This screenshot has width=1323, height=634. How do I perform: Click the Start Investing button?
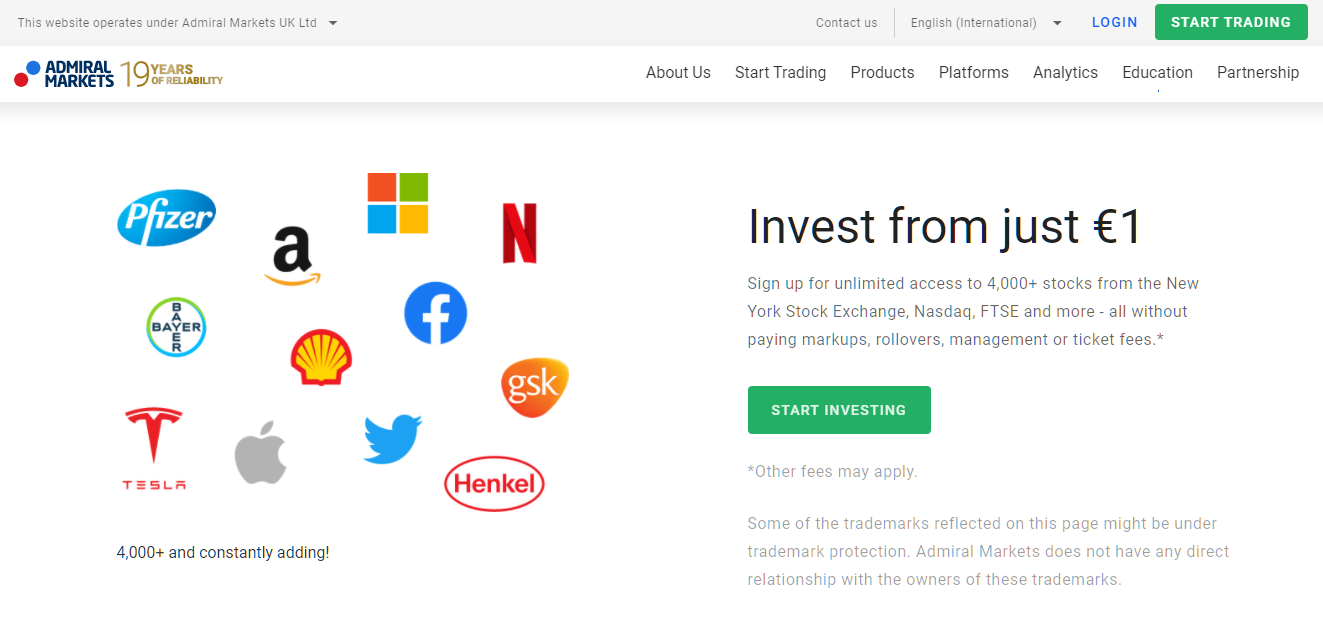[x=838, y=410]
